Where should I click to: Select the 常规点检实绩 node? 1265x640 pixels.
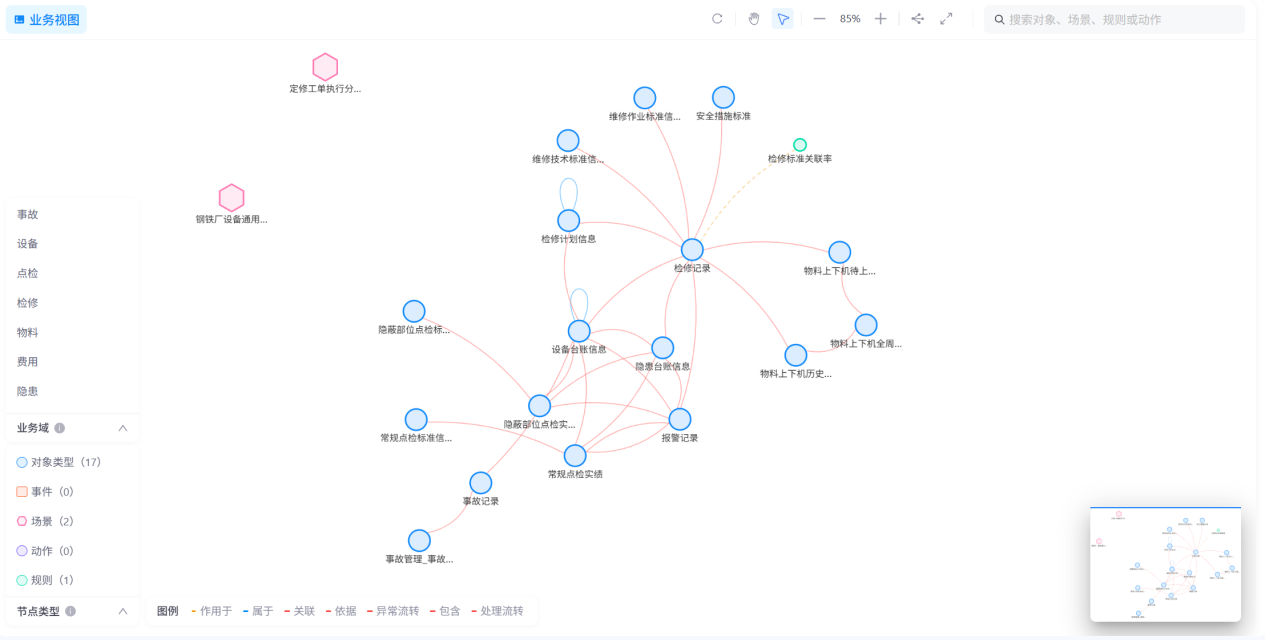[x=575, y=456]
